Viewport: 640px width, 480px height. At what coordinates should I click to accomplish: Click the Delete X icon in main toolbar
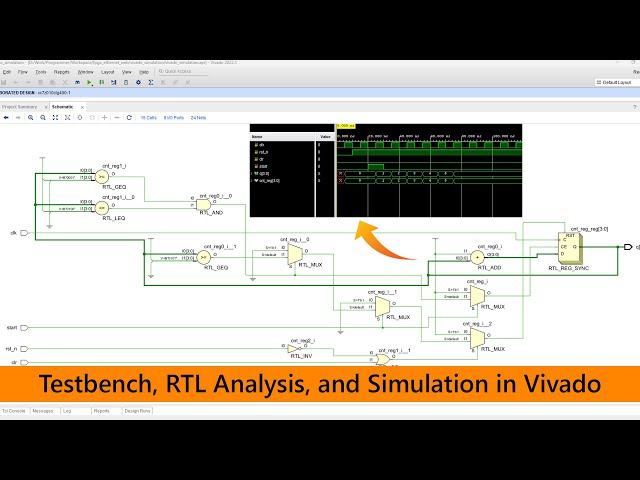[x=65, y=82]
